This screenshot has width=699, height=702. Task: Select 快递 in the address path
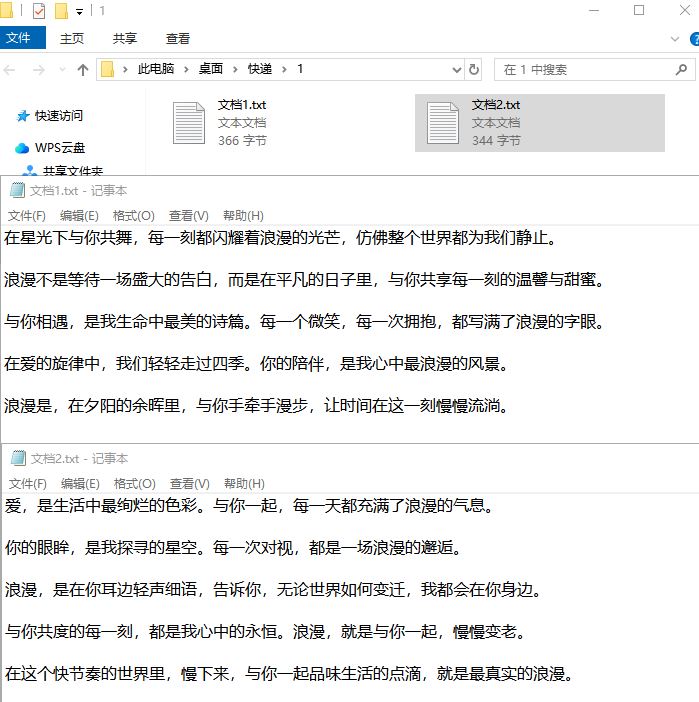point(260,69)
